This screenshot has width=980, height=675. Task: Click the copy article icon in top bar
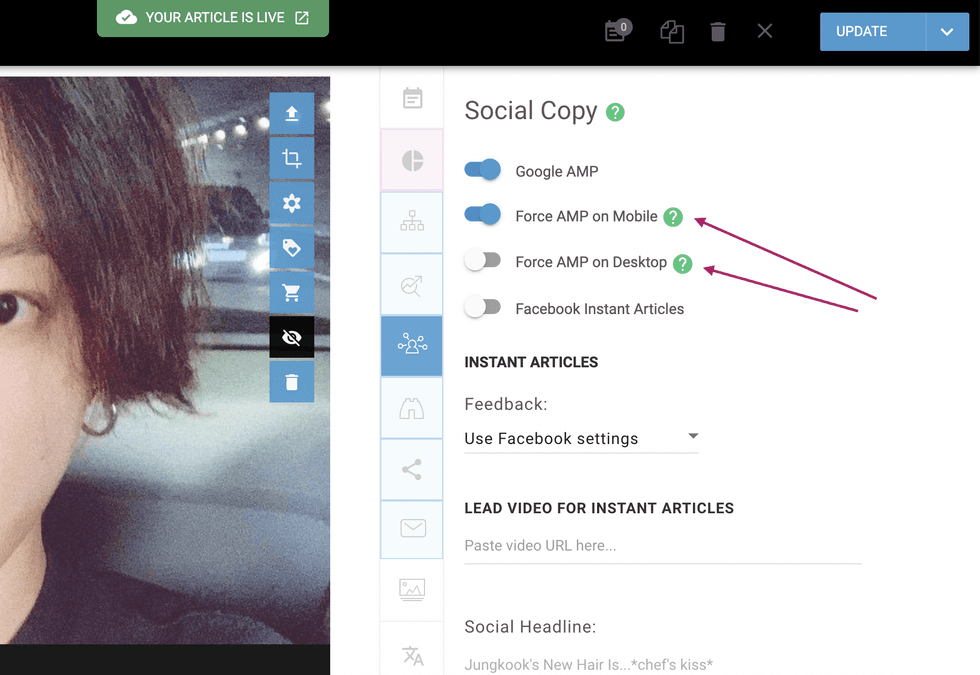click(x=671, y=32)
